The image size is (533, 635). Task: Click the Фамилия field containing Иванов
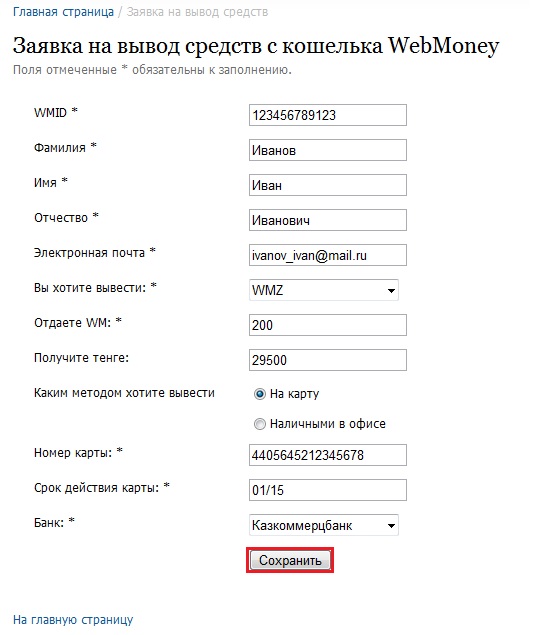pos(328,150)
